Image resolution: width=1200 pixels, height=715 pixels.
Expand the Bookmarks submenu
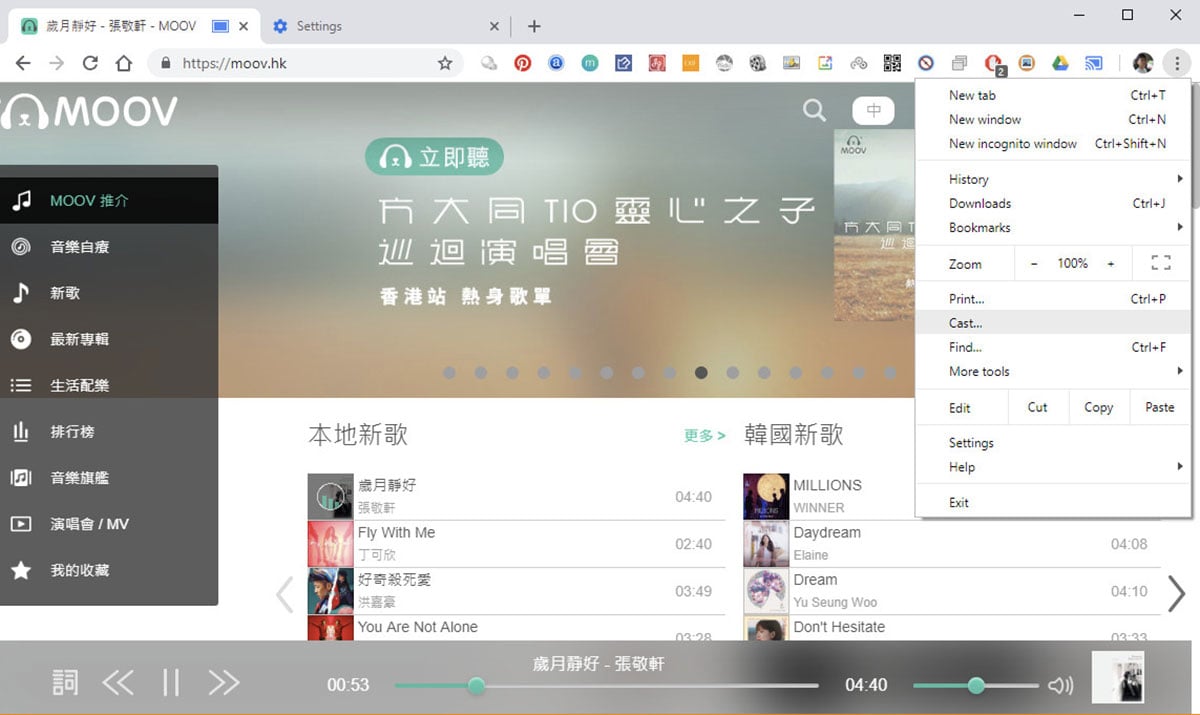[1053, 227]
